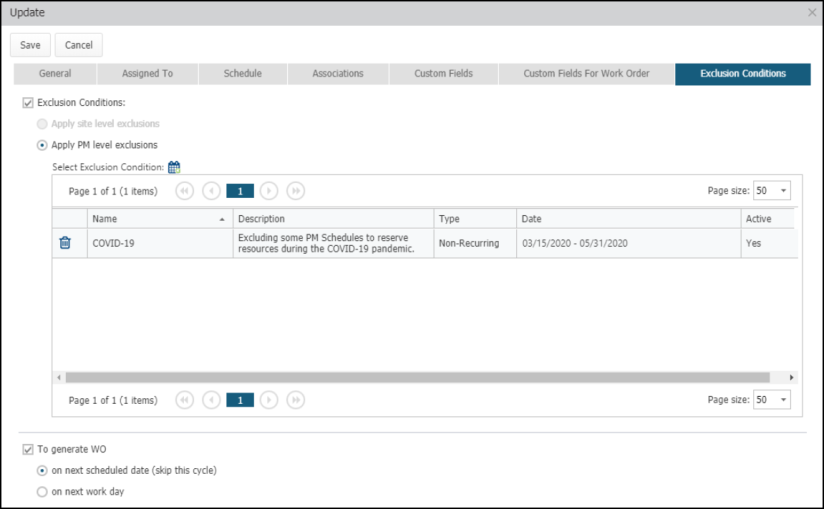This screenshot has height=509, width=824.
Task: Sort by Date column header
Action: click(x=629, y=219)
